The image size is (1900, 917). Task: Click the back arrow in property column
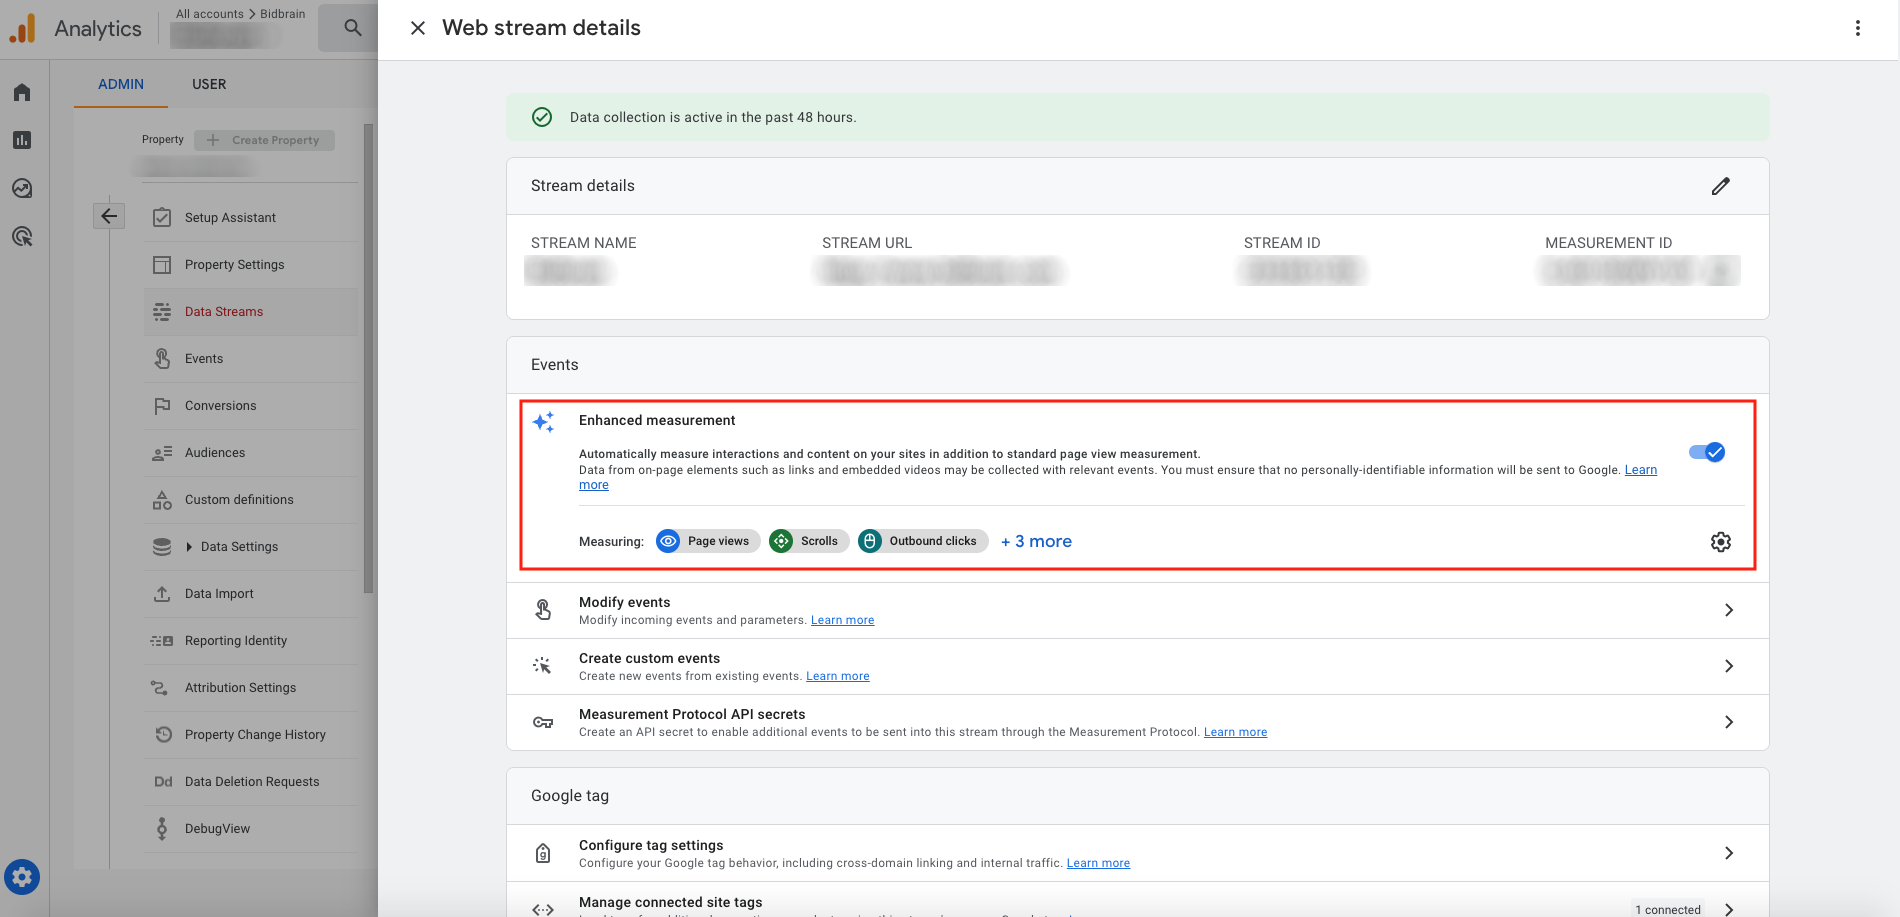click(109, 215)
